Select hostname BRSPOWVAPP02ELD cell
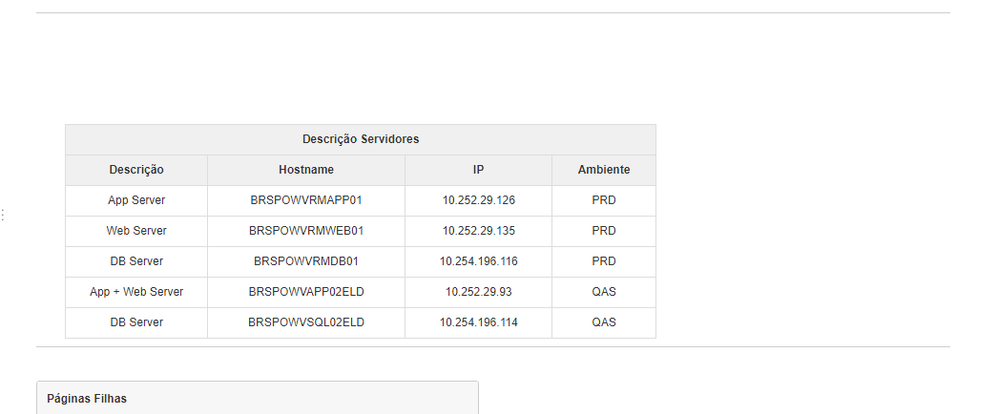Screen dimensions: 998x414 [306, 292]
